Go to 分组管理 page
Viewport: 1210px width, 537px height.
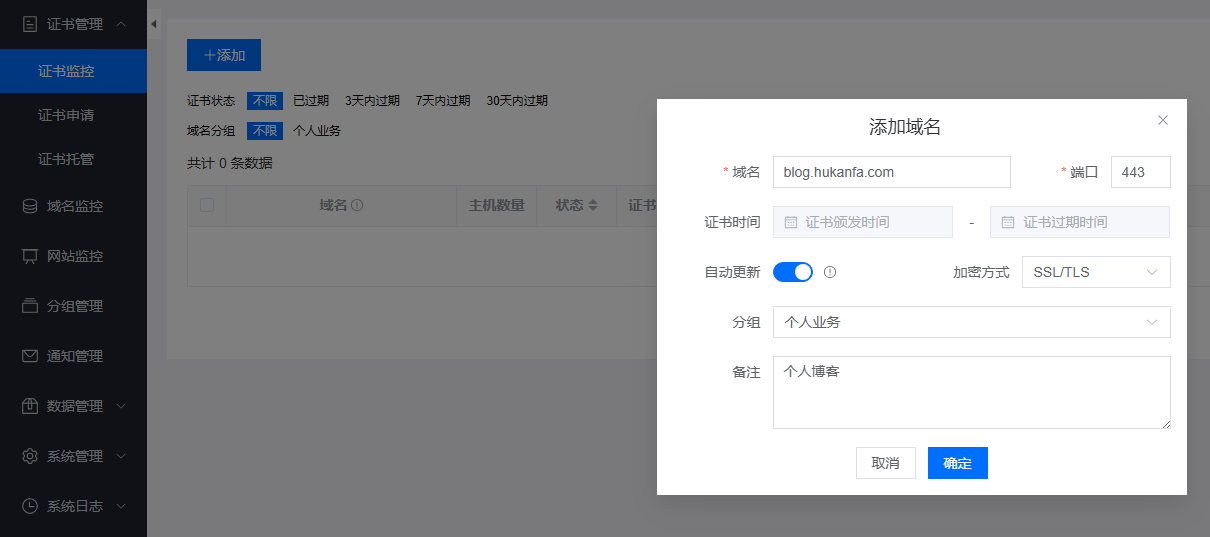point(73,306)
